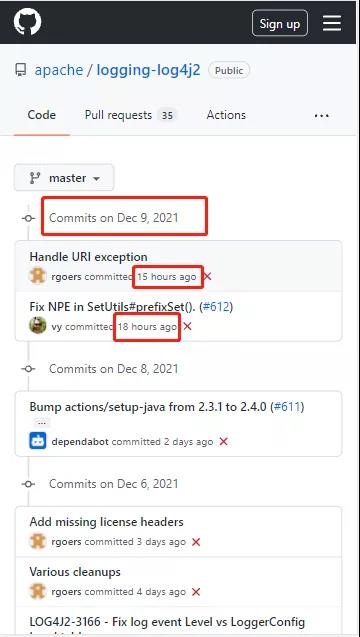Open the master branch dropdown
Screen dimensions: 360x637
point(64,178)
